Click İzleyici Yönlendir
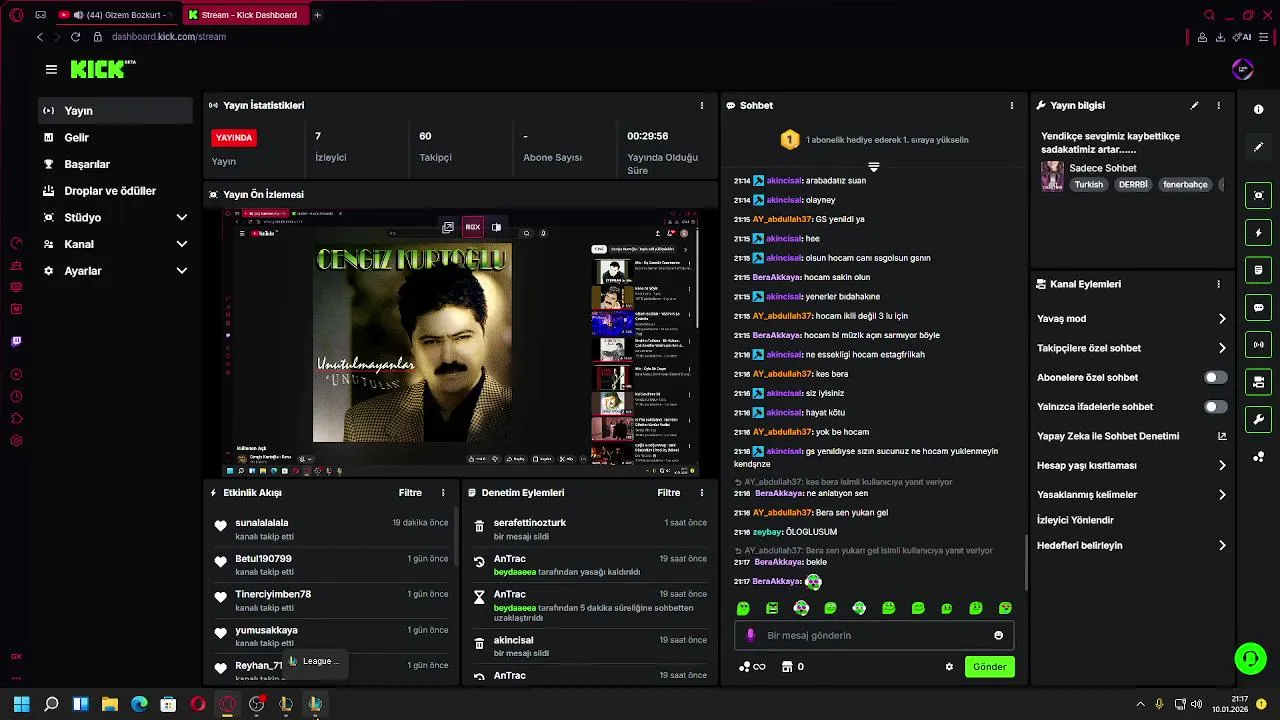Image resolution: width=1280 pixels, height=720 pixels. pyautogui.click(x=1075, y=520)
